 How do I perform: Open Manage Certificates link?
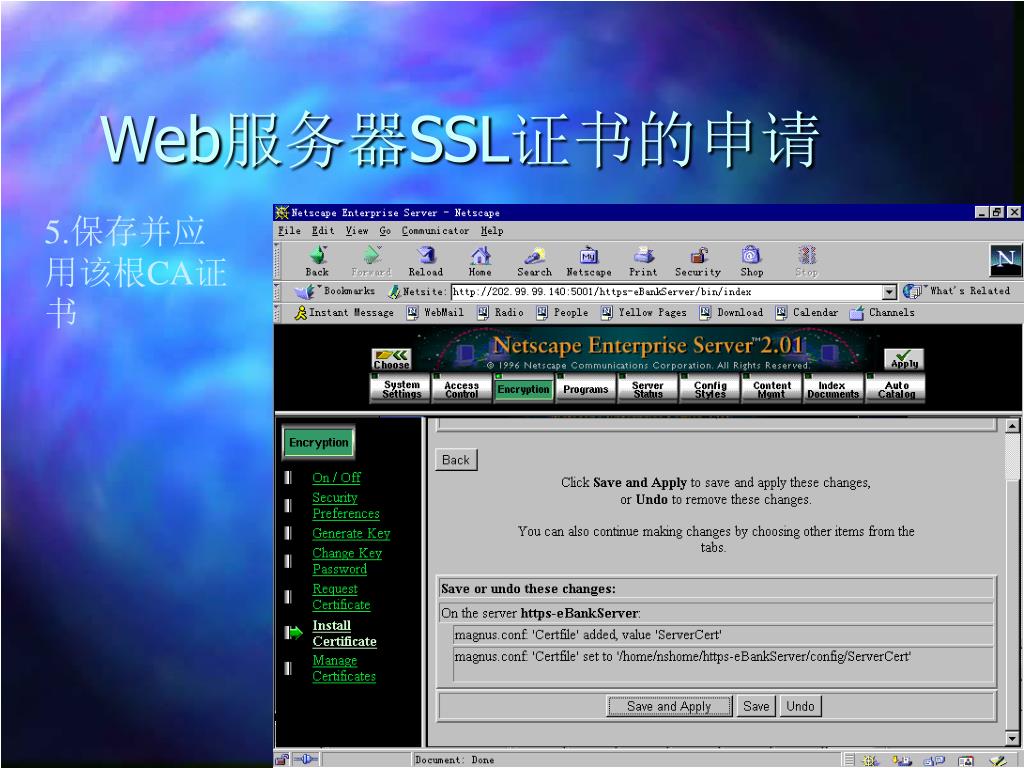(344, 668)
